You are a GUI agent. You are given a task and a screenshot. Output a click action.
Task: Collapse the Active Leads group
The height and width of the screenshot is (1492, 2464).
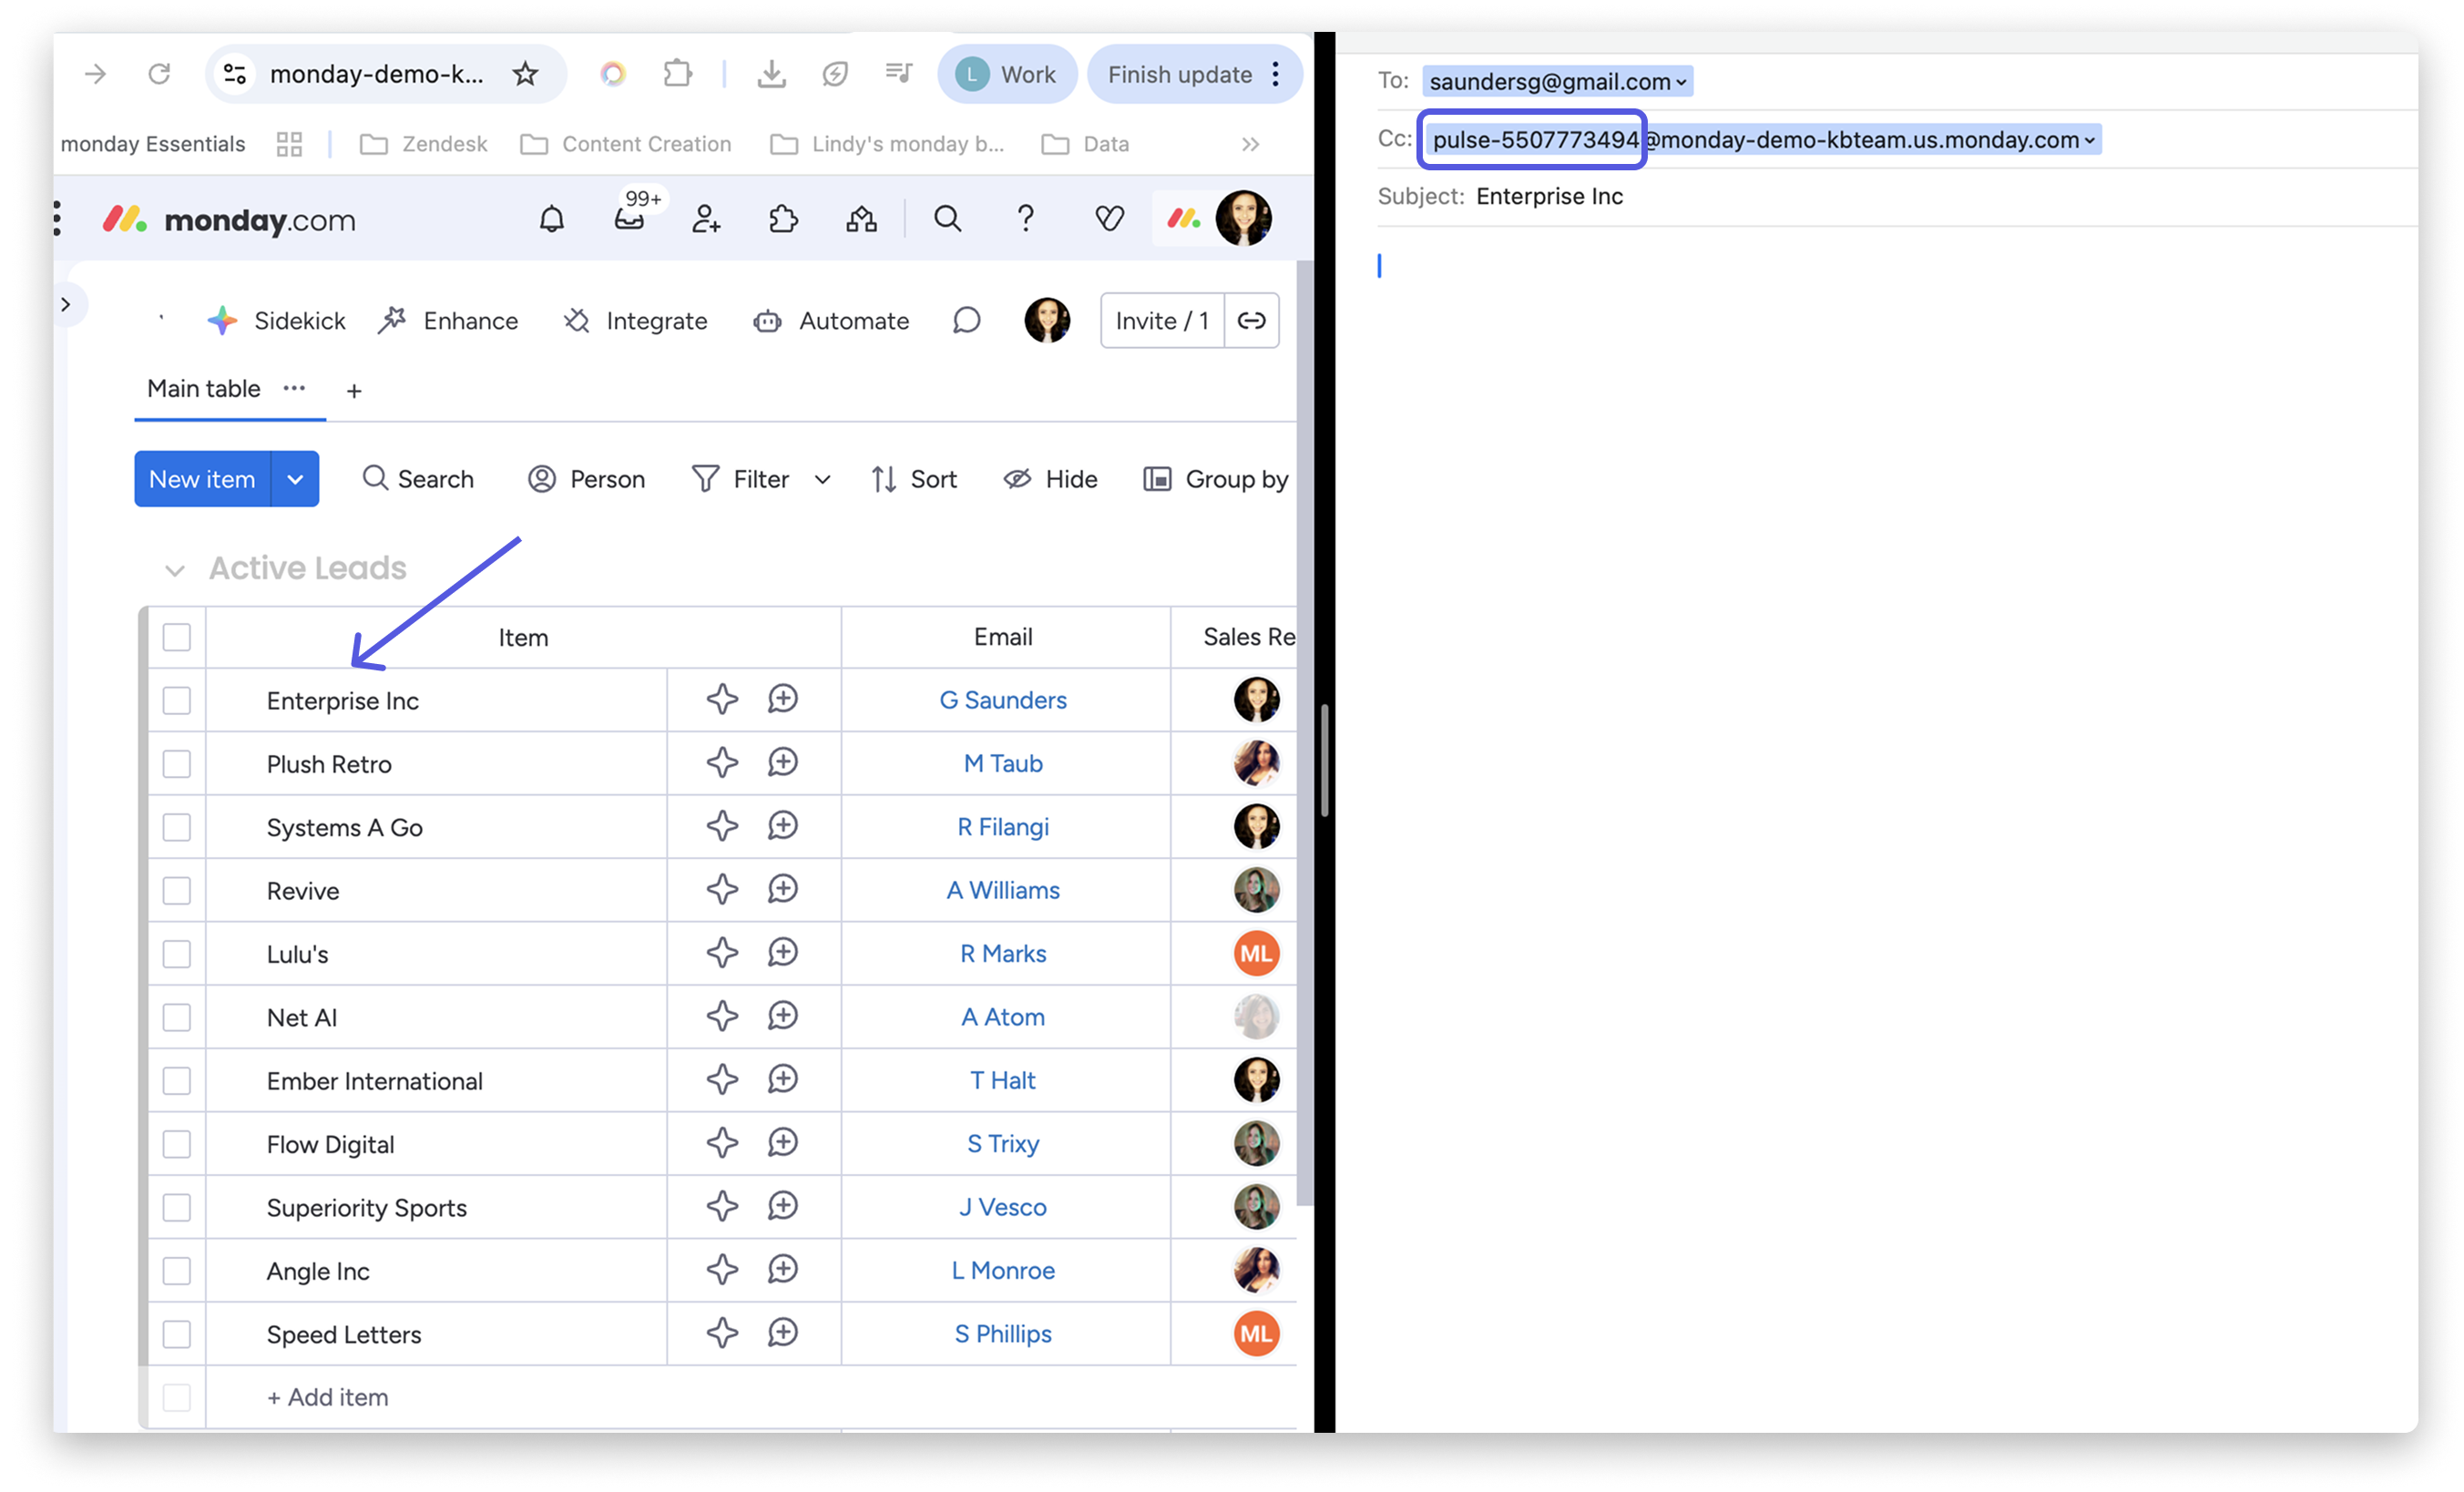[x=175, y=568]
